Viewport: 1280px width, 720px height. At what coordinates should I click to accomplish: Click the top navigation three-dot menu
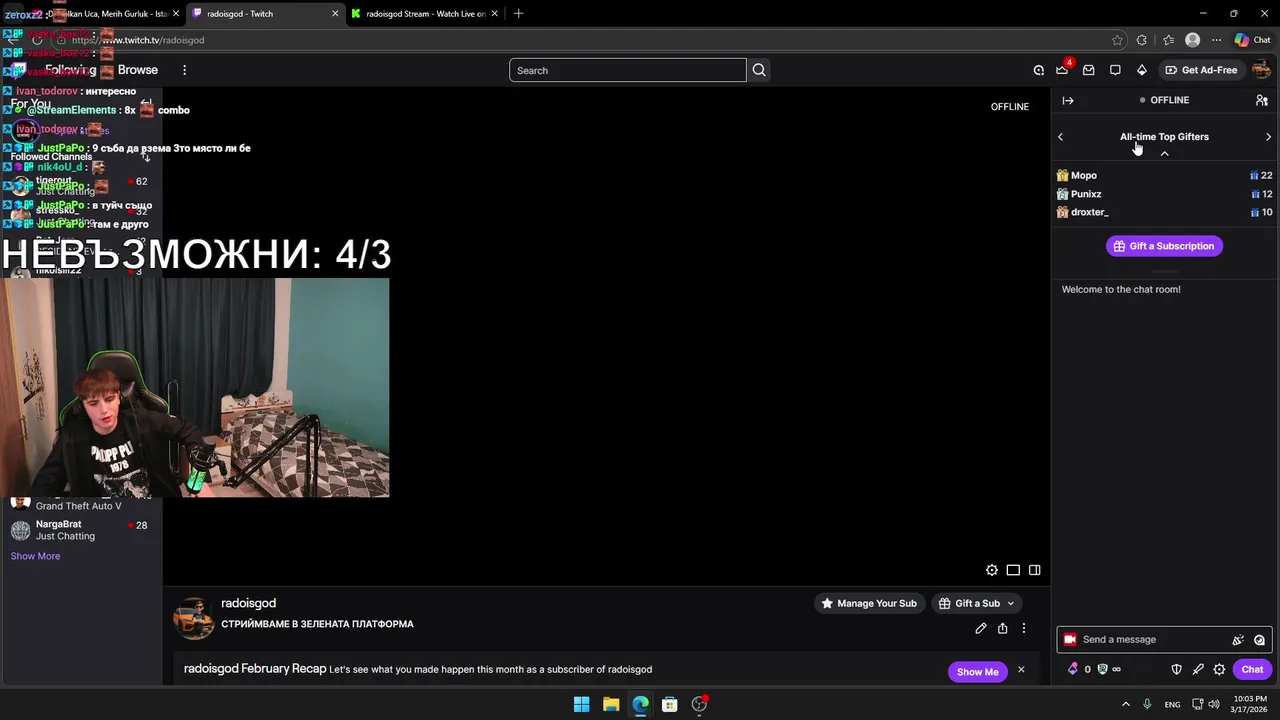click(184, 70)
